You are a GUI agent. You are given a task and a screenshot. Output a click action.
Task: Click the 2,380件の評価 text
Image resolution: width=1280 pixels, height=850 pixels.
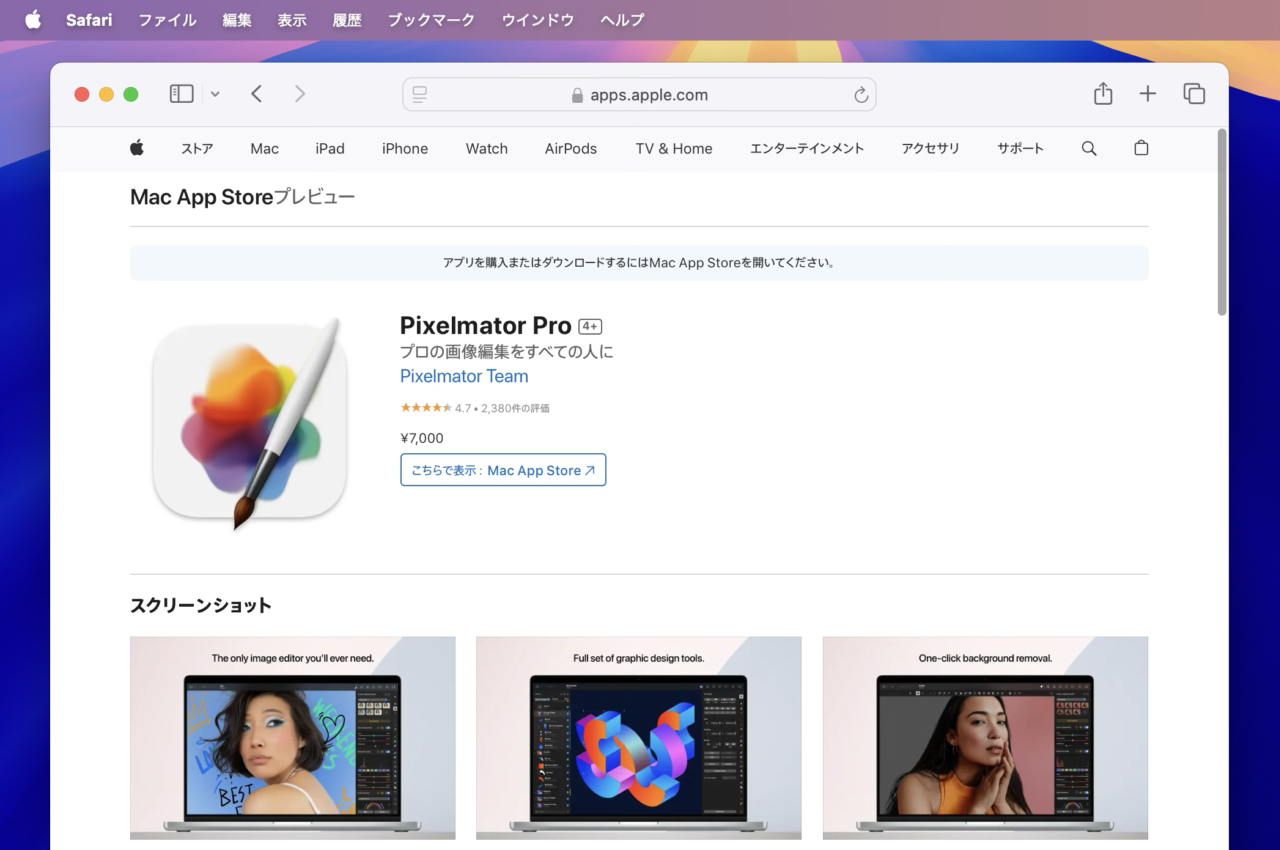tap(515, 408)
